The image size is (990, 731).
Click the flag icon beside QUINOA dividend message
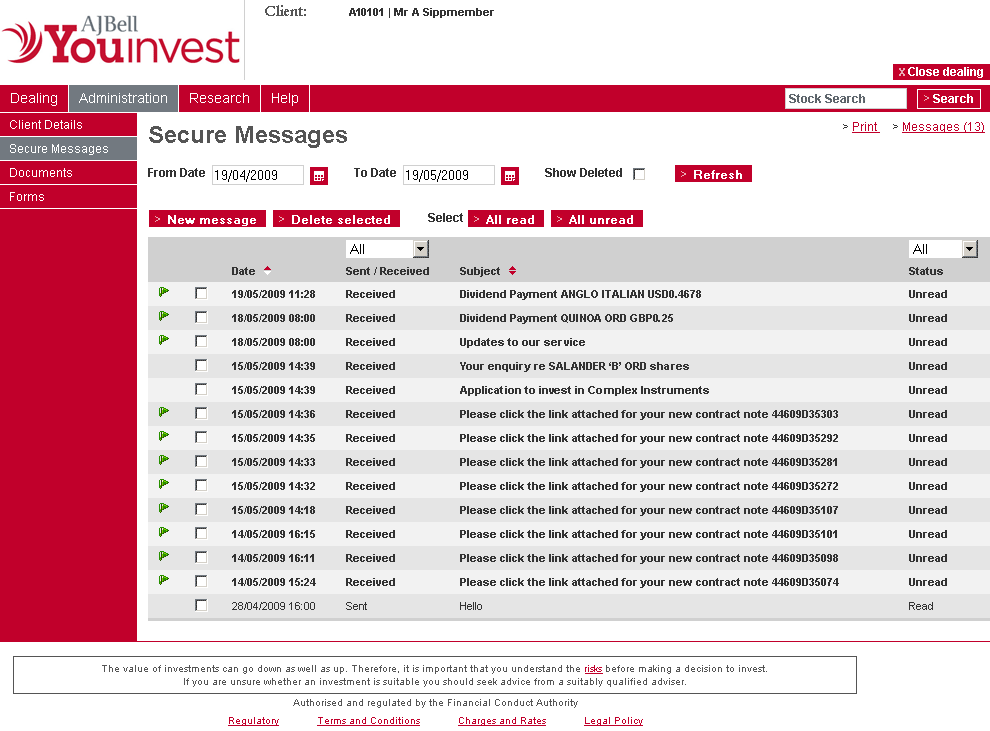coord(164,316)
